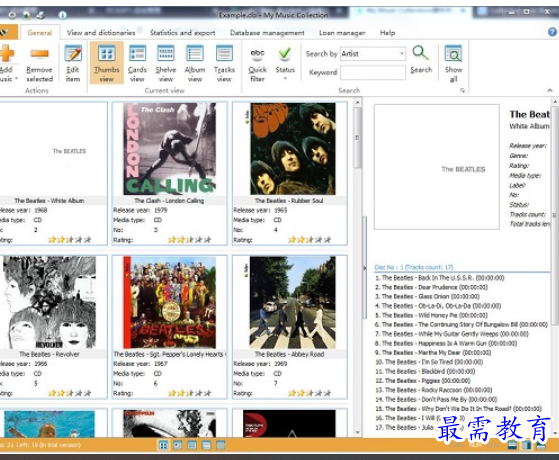Screen dimensions: 559x460
Task: Select third view icon in status bar
Action: 192,445
